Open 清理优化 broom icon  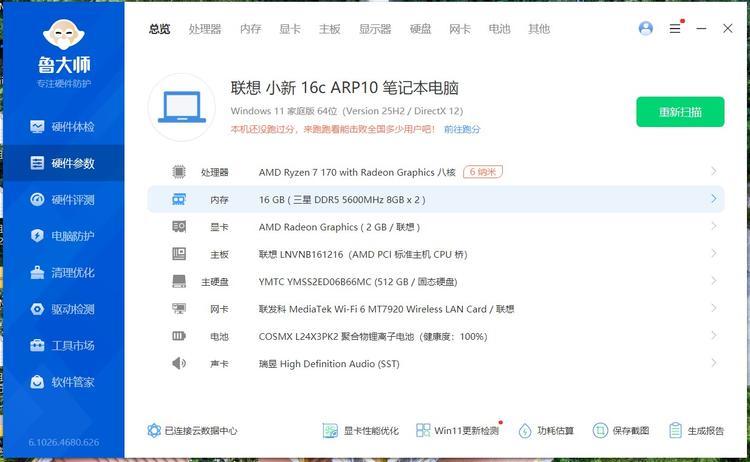click(37, 272)
